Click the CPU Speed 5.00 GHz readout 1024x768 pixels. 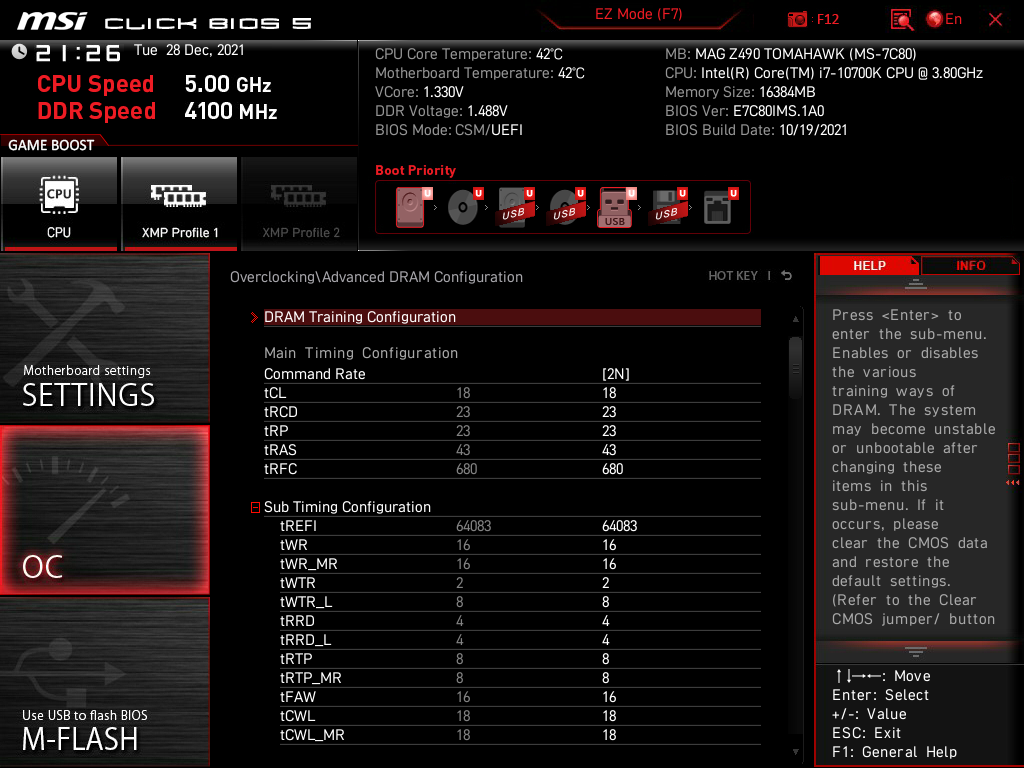pos(155,84)
